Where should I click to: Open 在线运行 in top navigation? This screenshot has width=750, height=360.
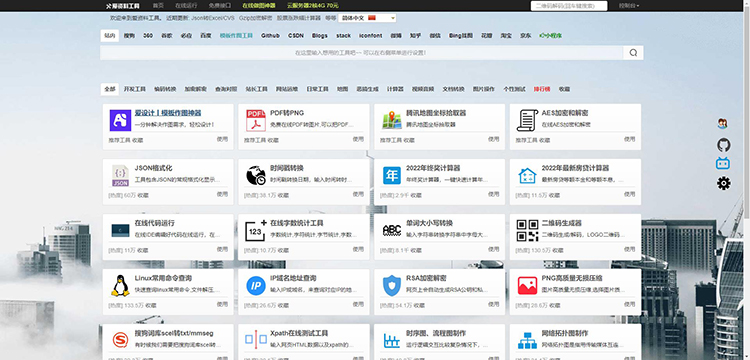(186, 6)
